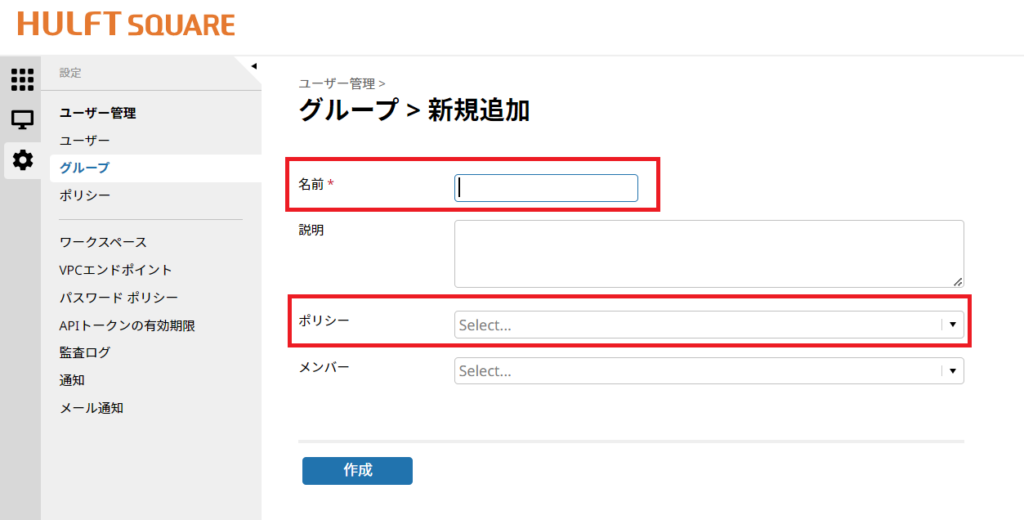Collapse the settings side panel arrow
Screen dimensions: 1024x520
pos(253,66)
